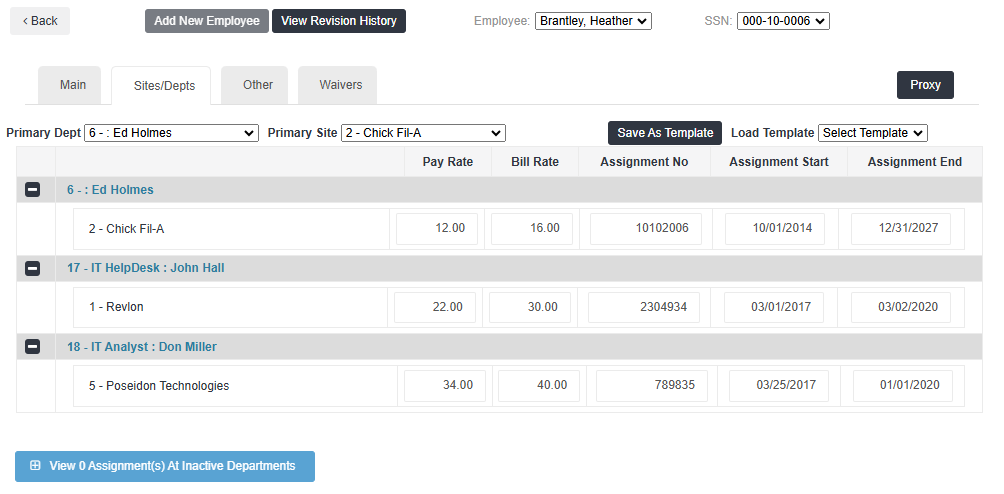Image resolution: width=1004 pixels, height=494 pixels.
Task: Click the Proxy button
Action: 925,85
